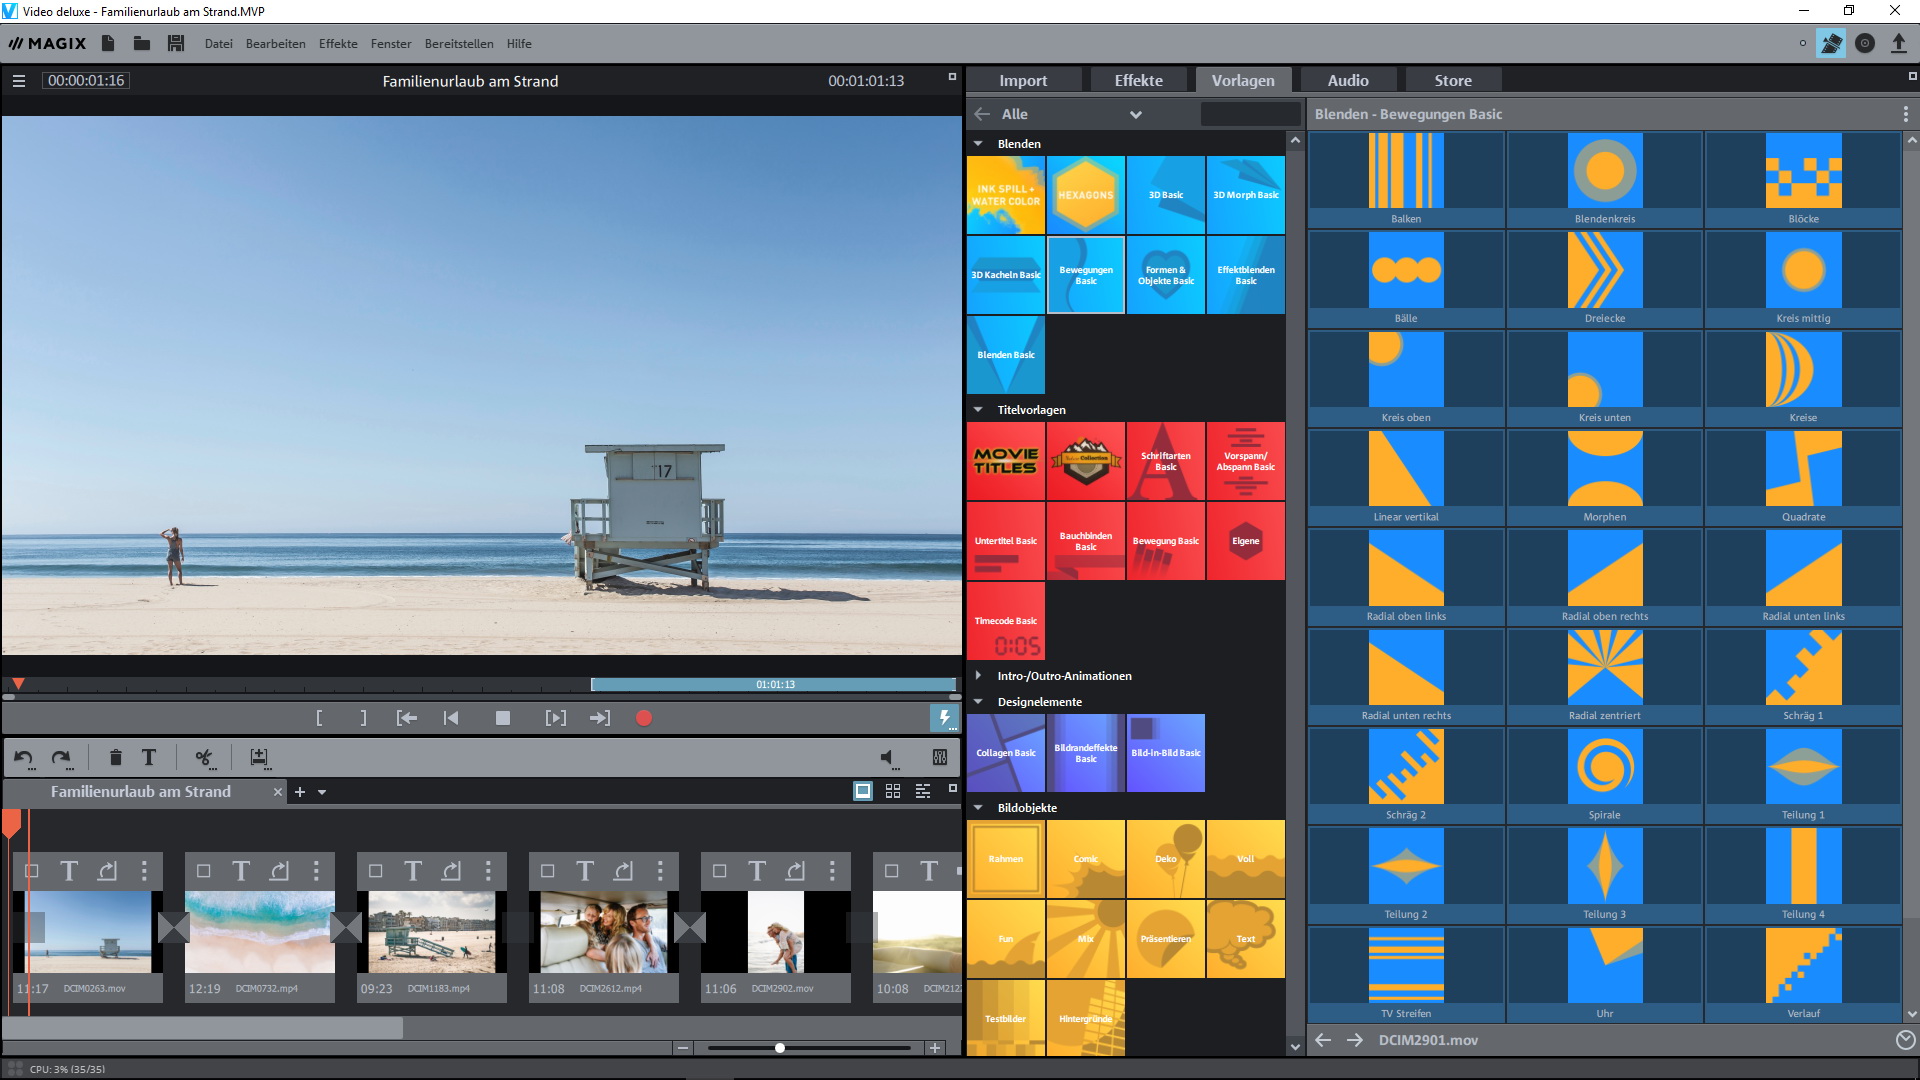The image size is (1920, 1080).
Task: Open the Effekte menu in menu bar
Action: (338, 43)
